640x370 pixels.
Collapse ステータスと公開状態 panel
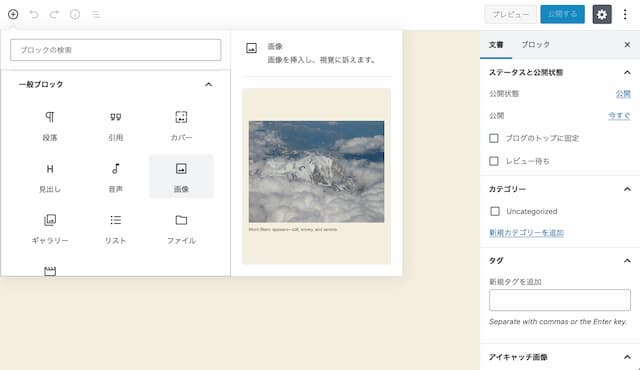[x=627, y=73]
